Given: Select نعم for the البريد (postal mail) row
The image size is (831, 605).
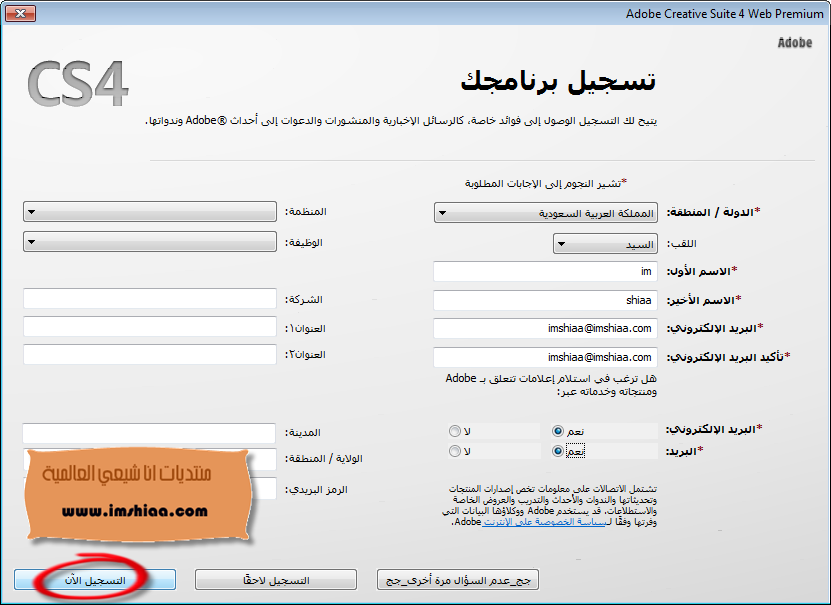Looking at the screenshot, I should [558, 451].
